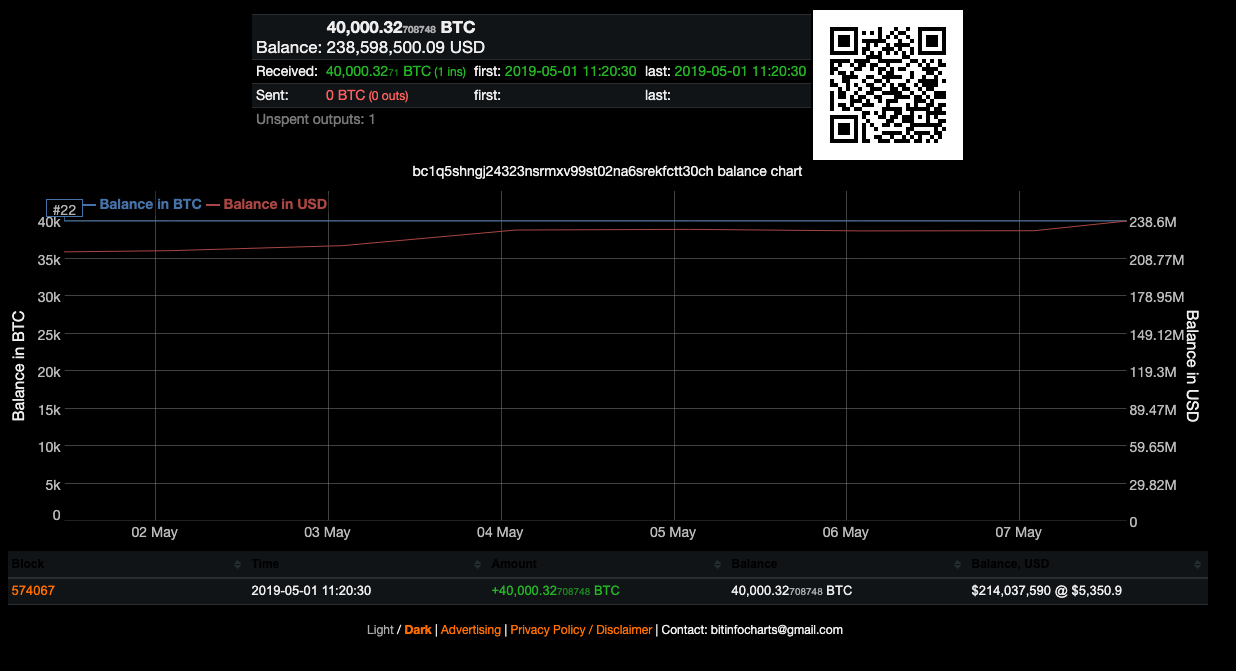Switch to Light theme

[x=380, y=630]
